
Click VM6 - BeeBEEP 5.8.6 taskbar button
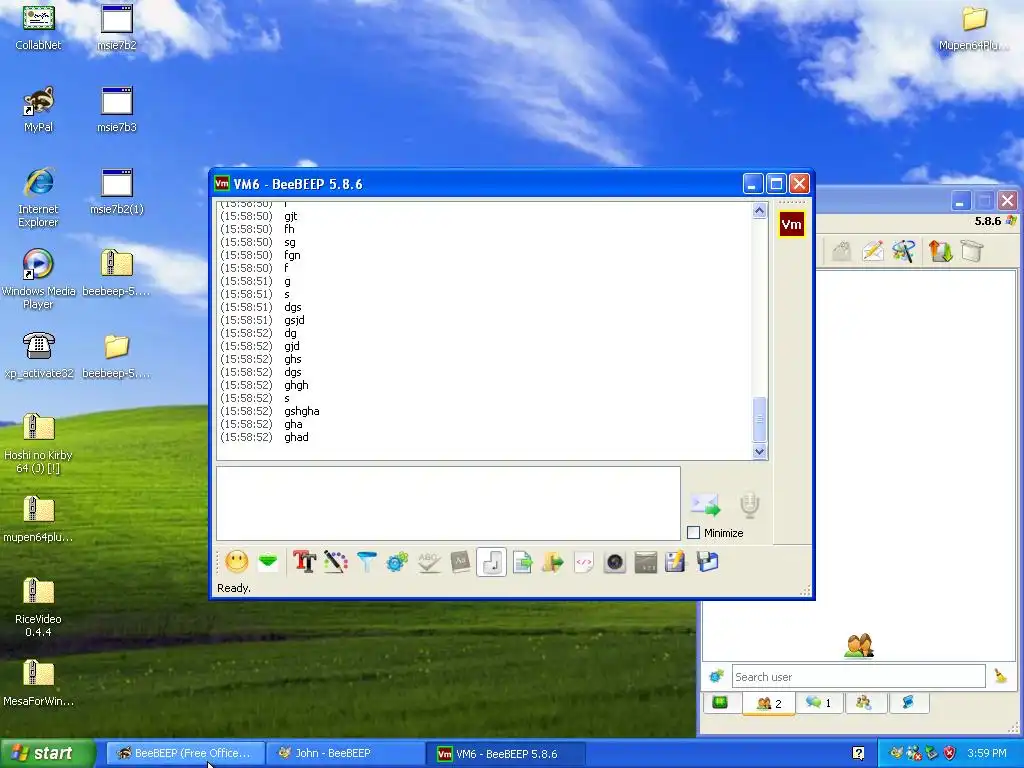[505, 754]
